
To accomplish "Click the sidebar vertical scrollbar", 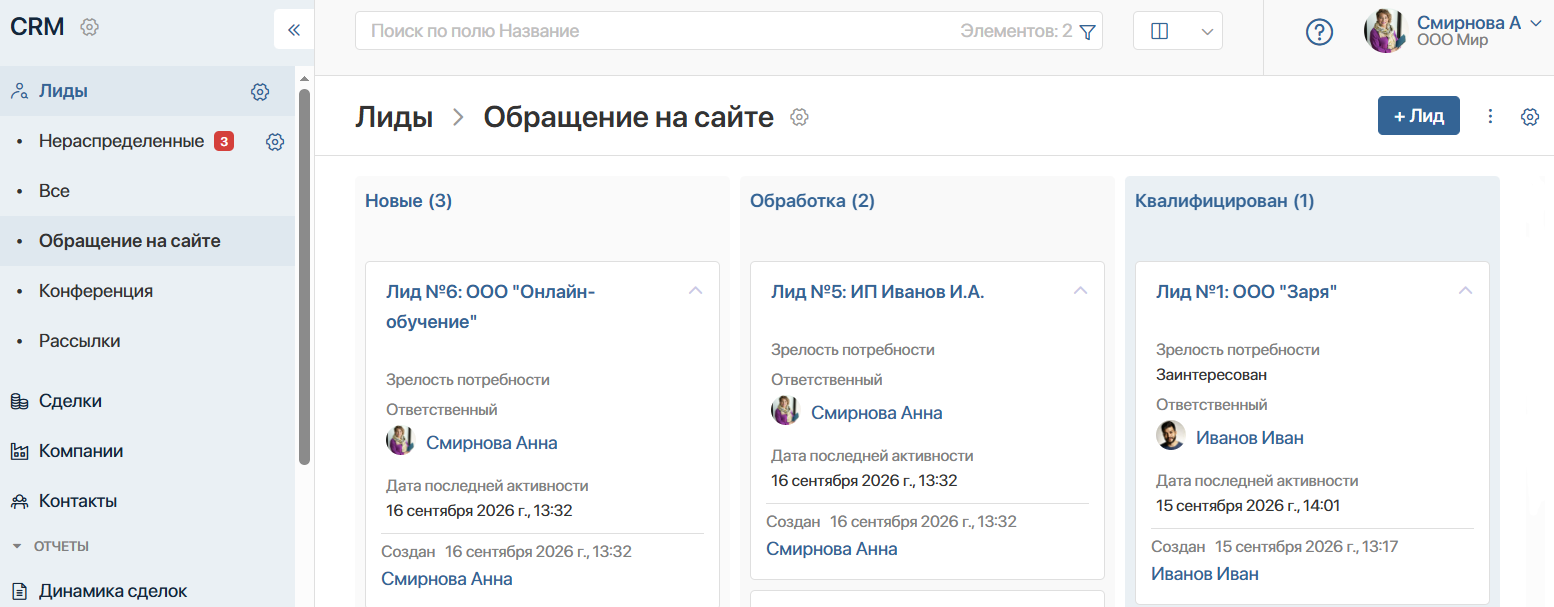I will coord(305,277).
